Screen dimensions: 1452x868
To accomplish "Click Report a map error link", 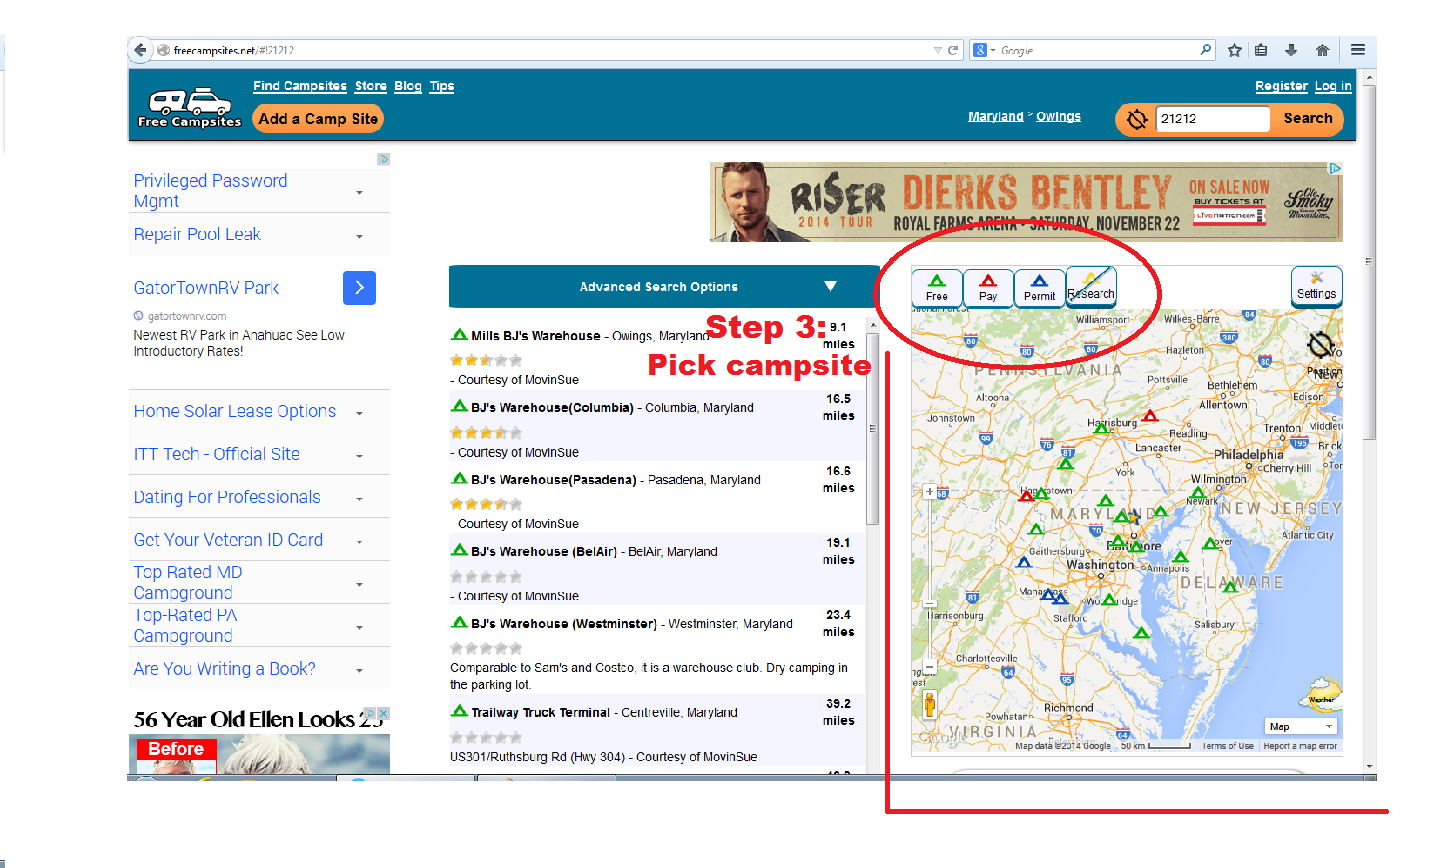I will (x=1300, y=746).
